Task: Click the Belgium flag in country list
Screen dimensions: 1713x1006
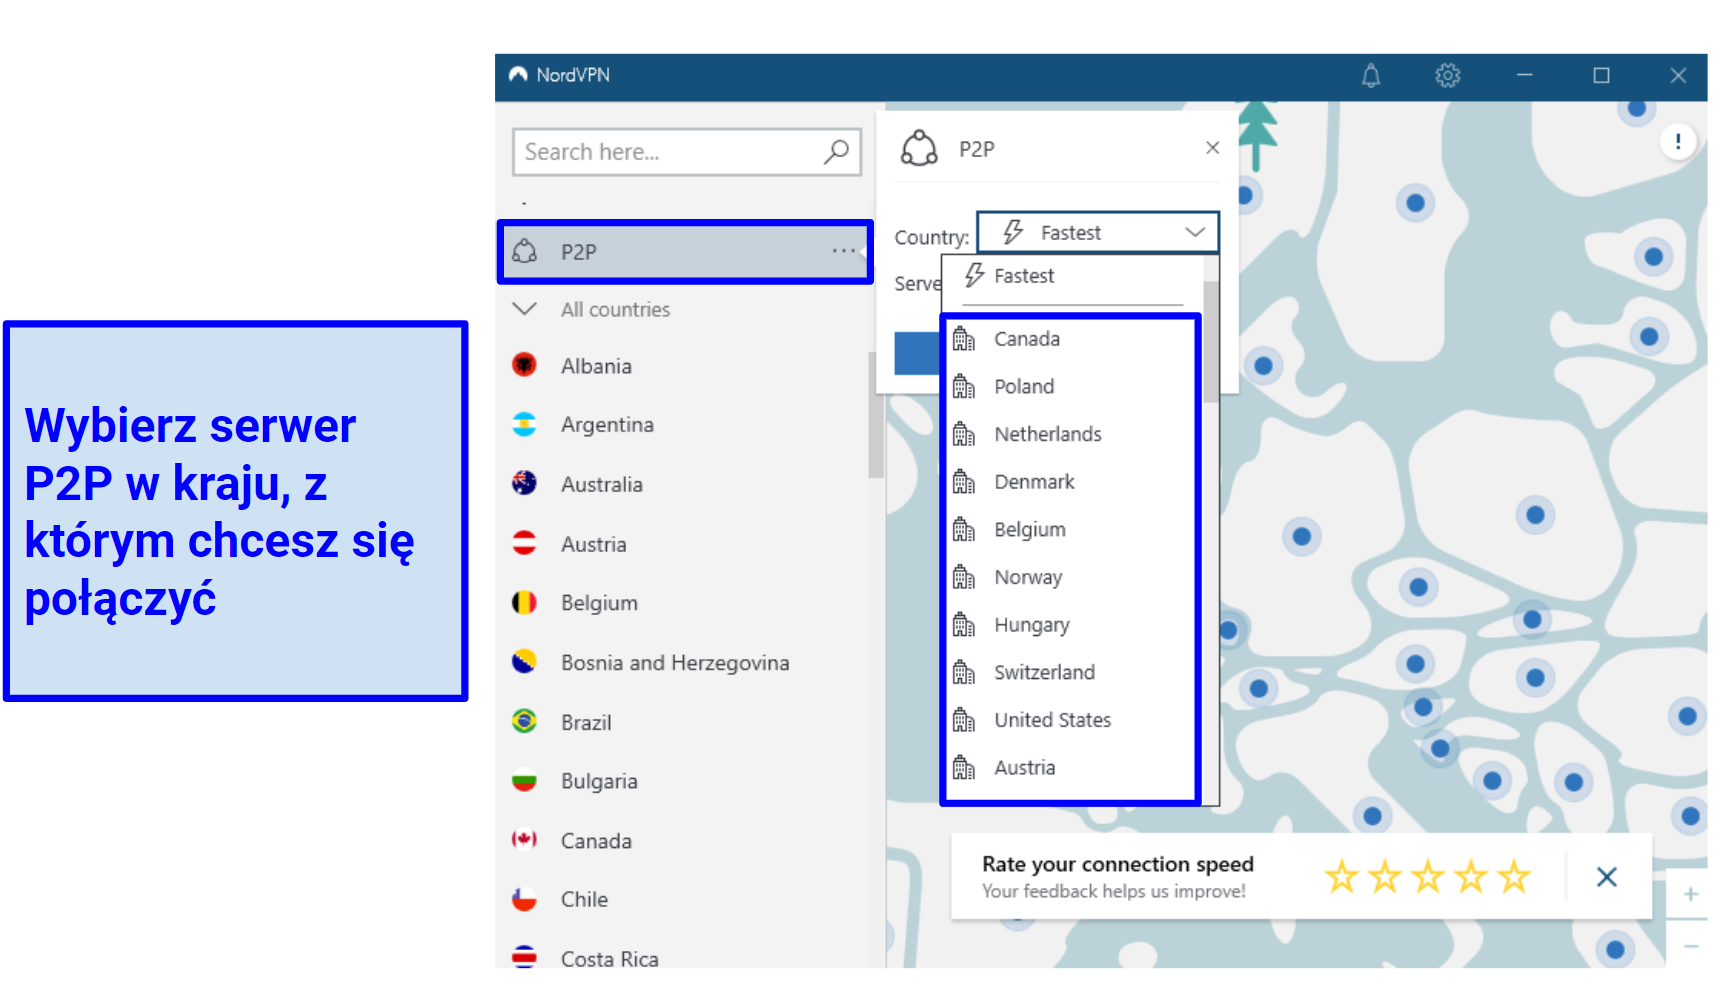Action: [524, 602]
